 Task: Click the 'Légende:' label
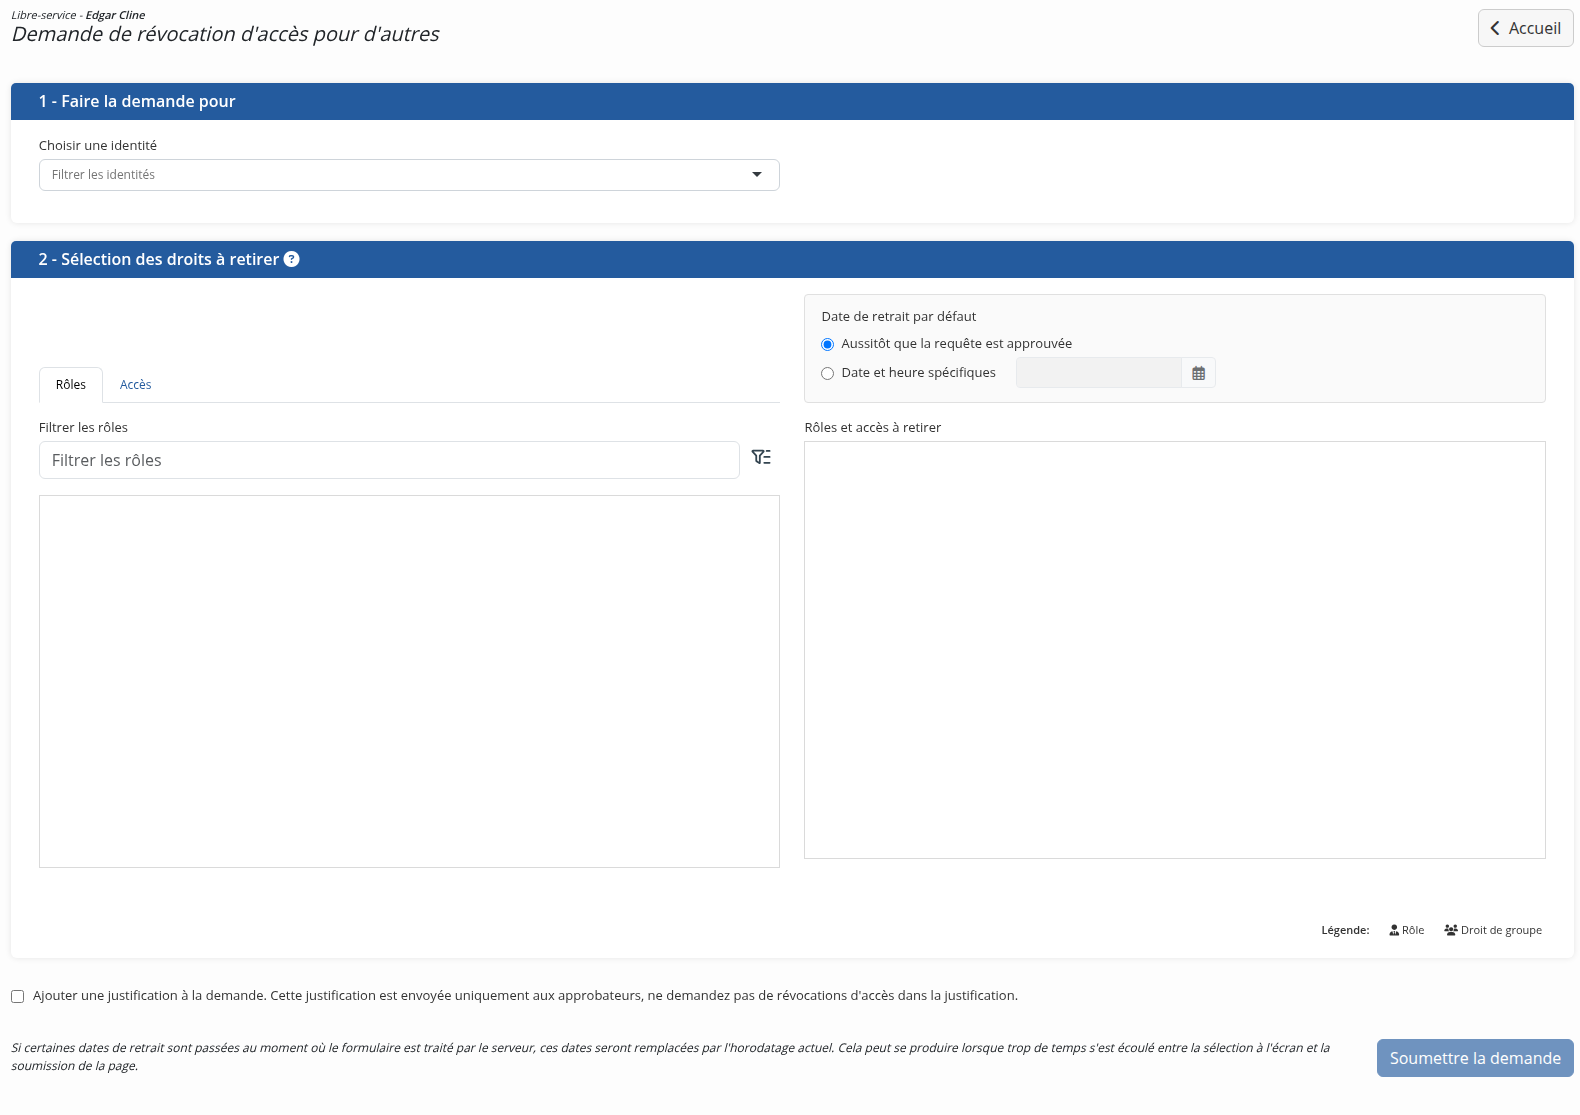(x=1345, y=930)
